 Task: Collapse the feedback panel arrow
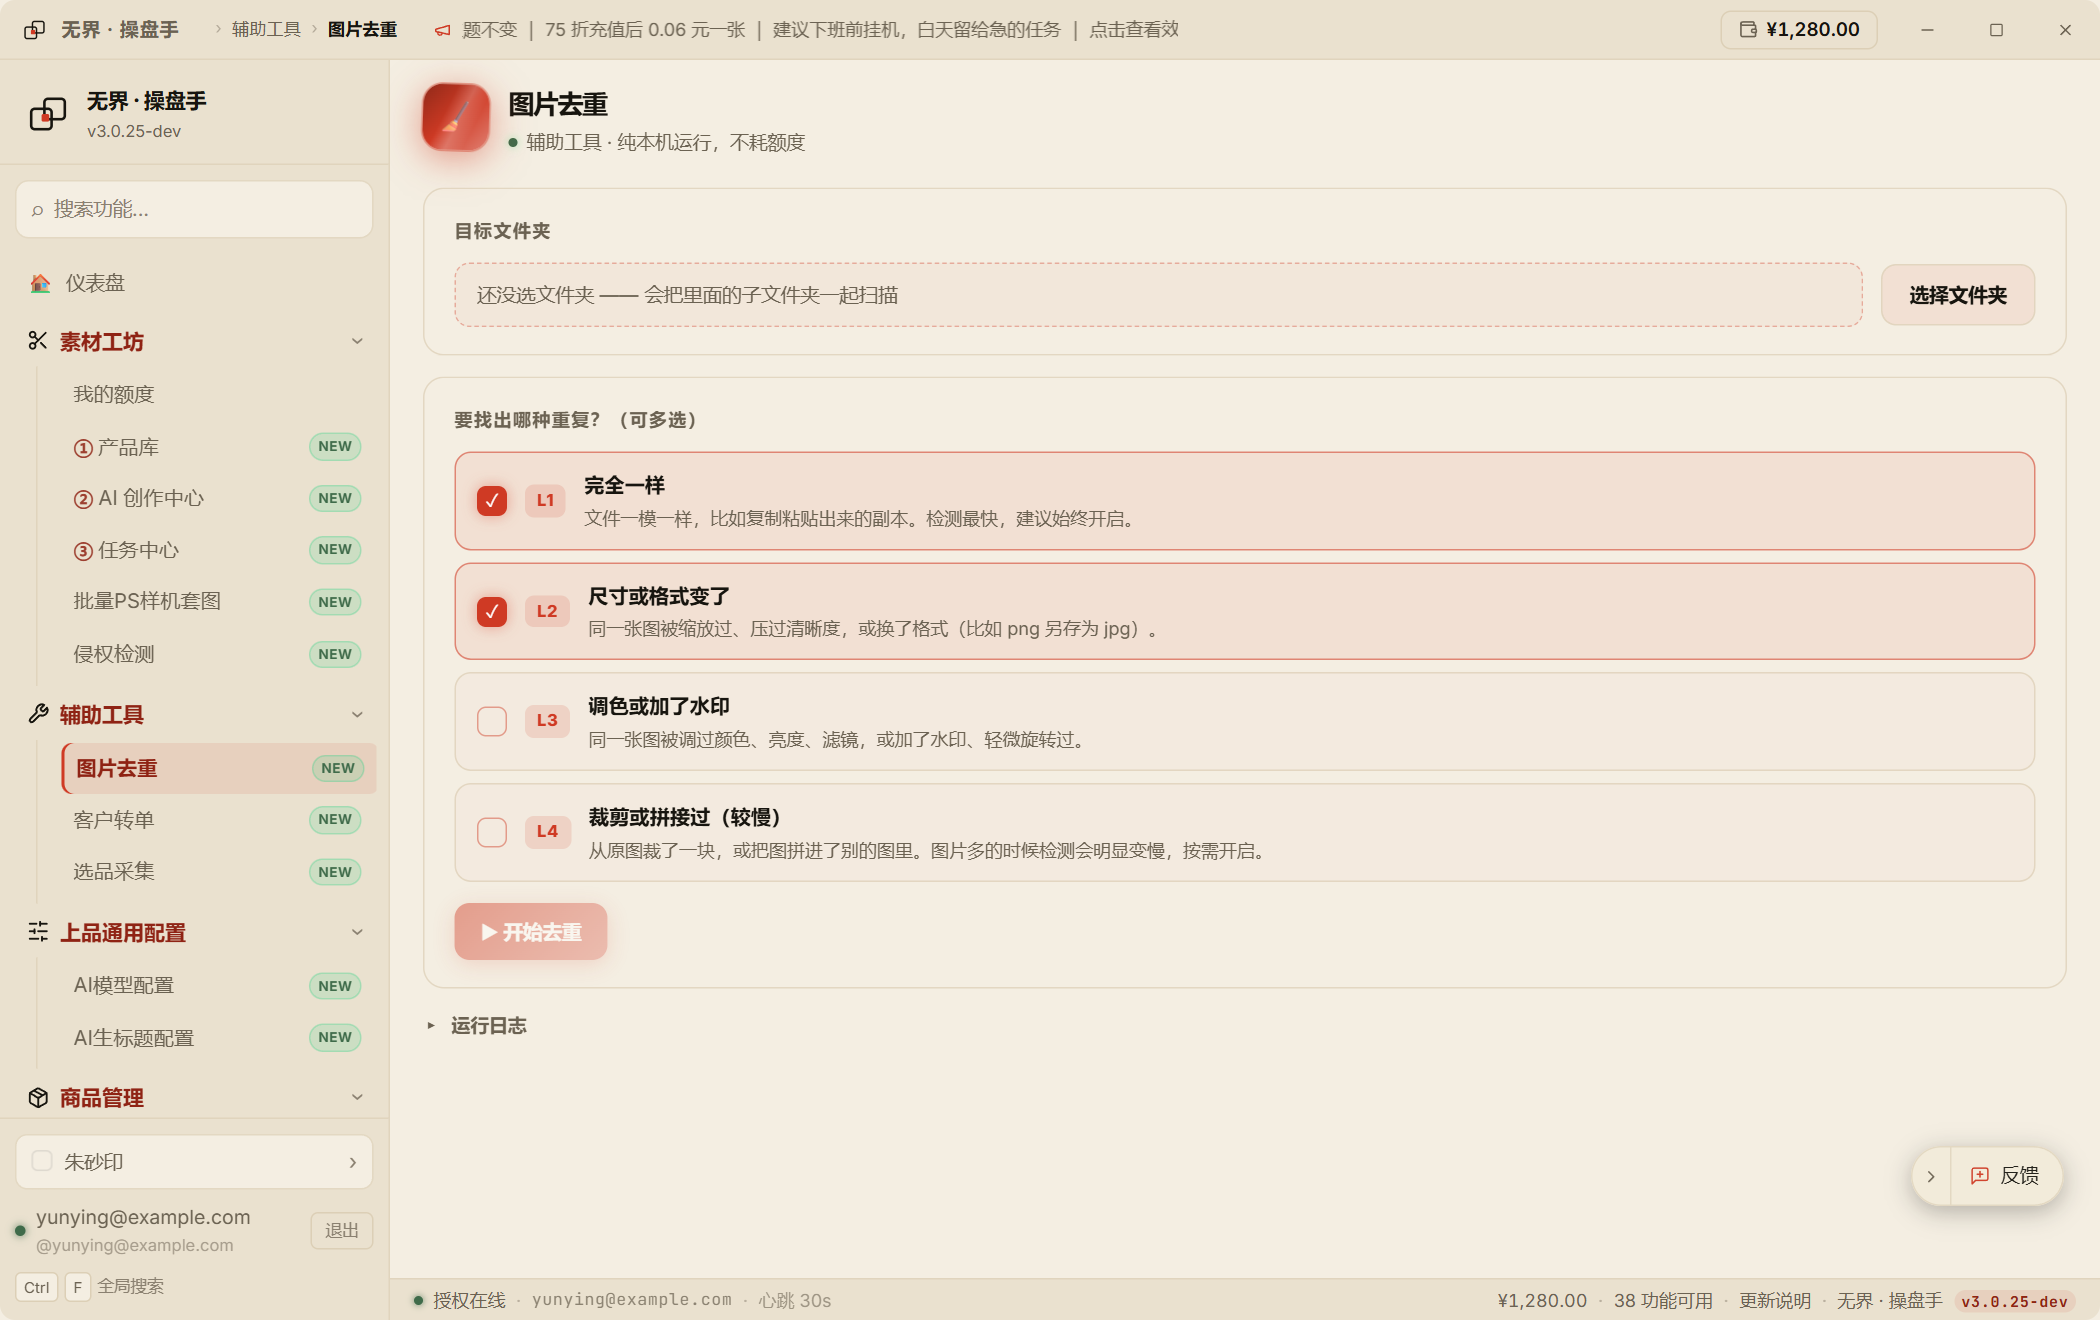click(1931, 1176)
